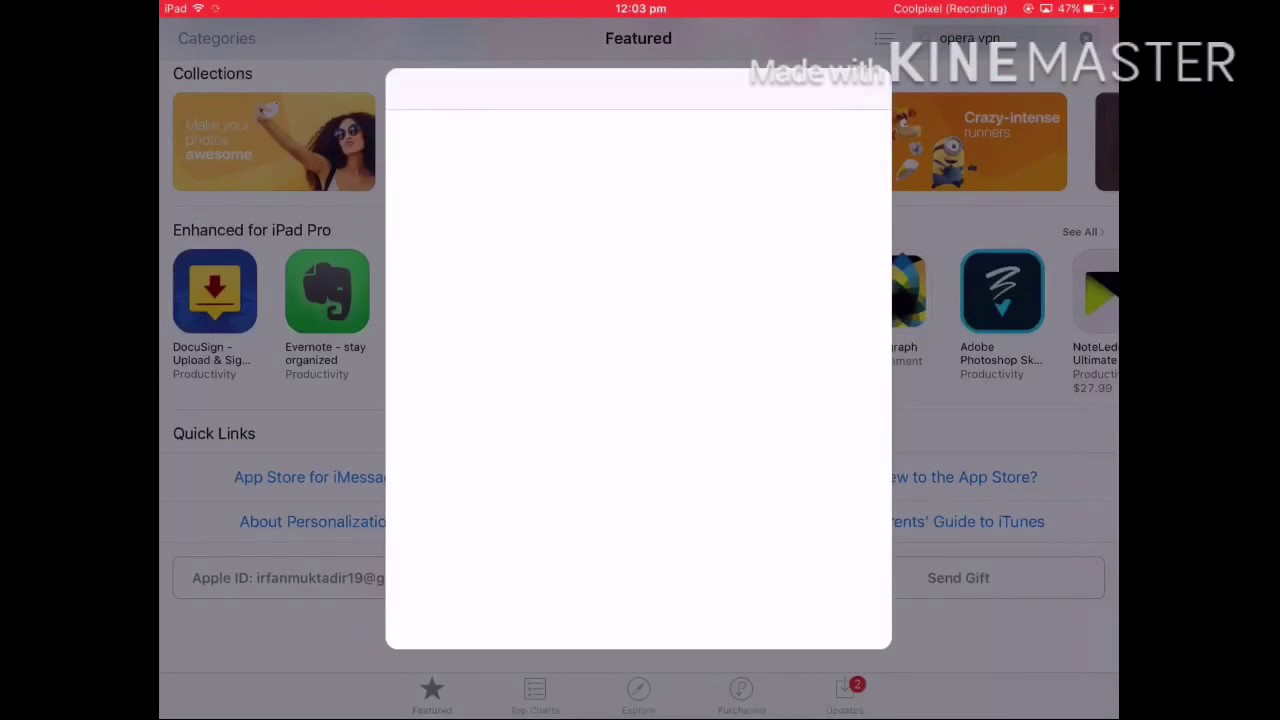Image resolution: width=1280 pixels, height=720 pixels.
Task: Switch to the Featured tab
Action: click(x=432, y=695)
